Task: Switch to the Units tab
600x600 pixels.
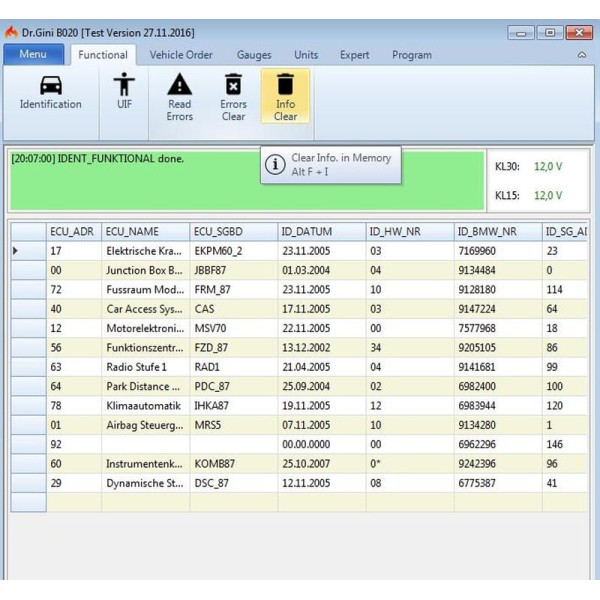Action: coord(306,55)
